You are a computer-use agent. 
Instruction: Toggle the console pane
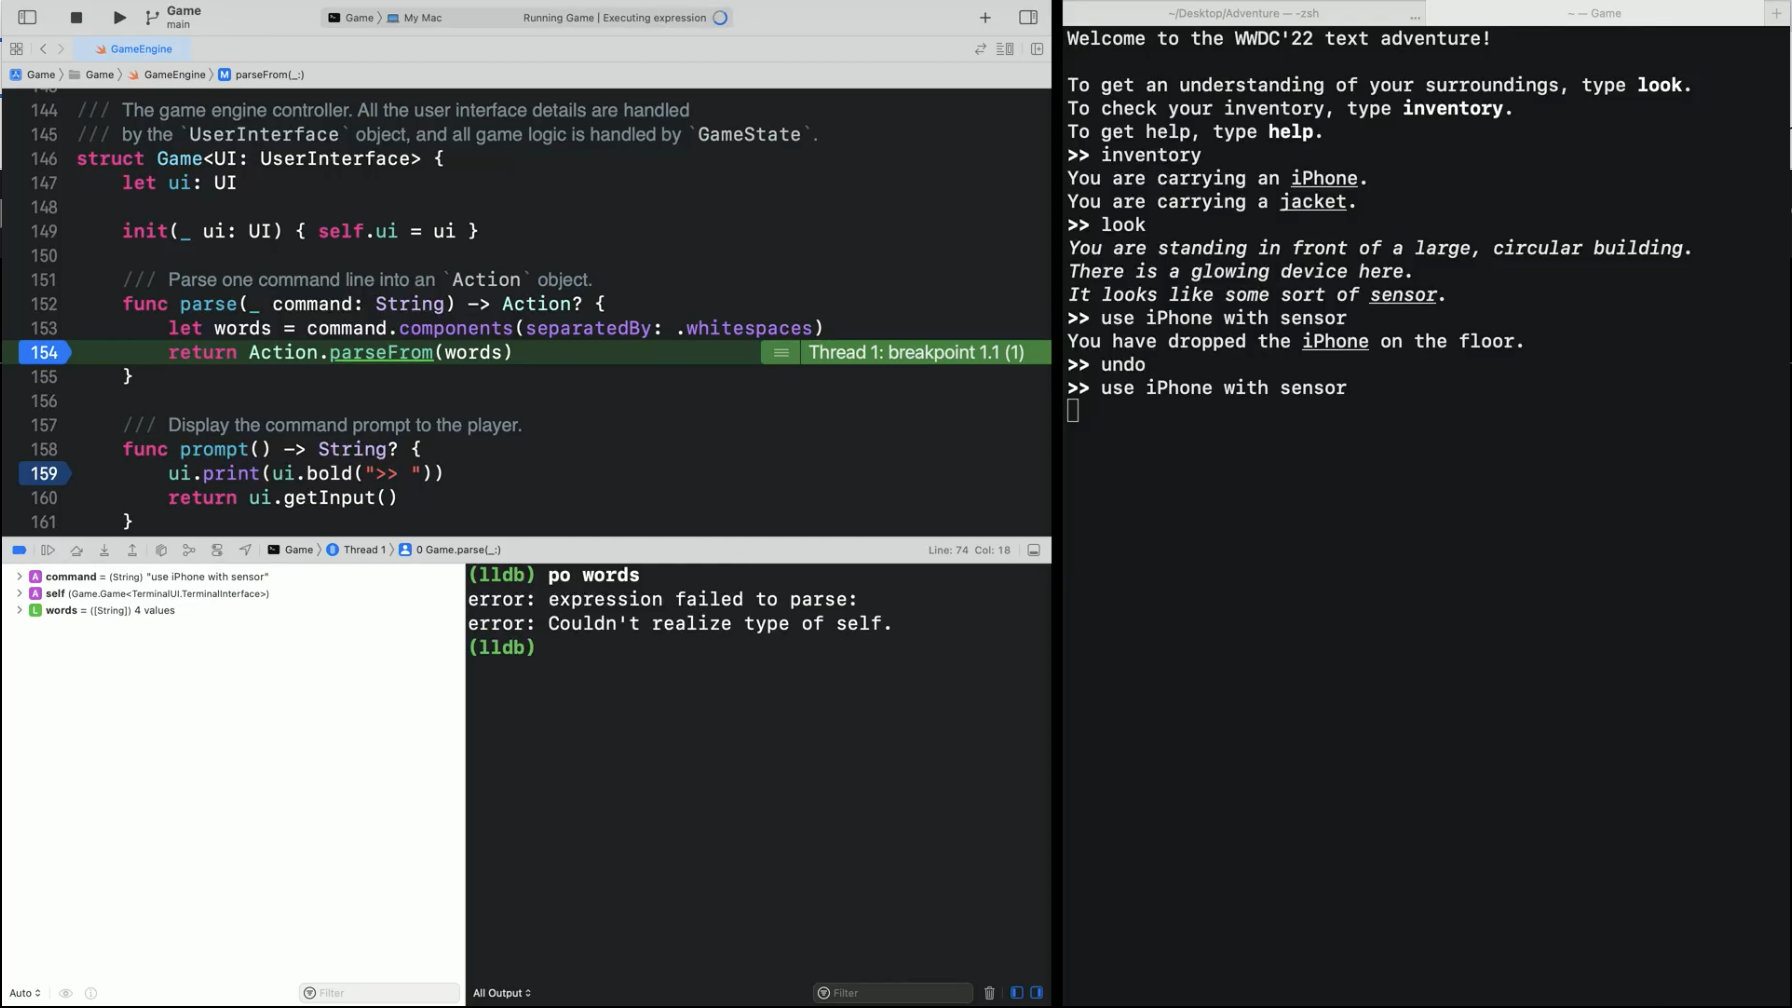tap(1037, 993)
